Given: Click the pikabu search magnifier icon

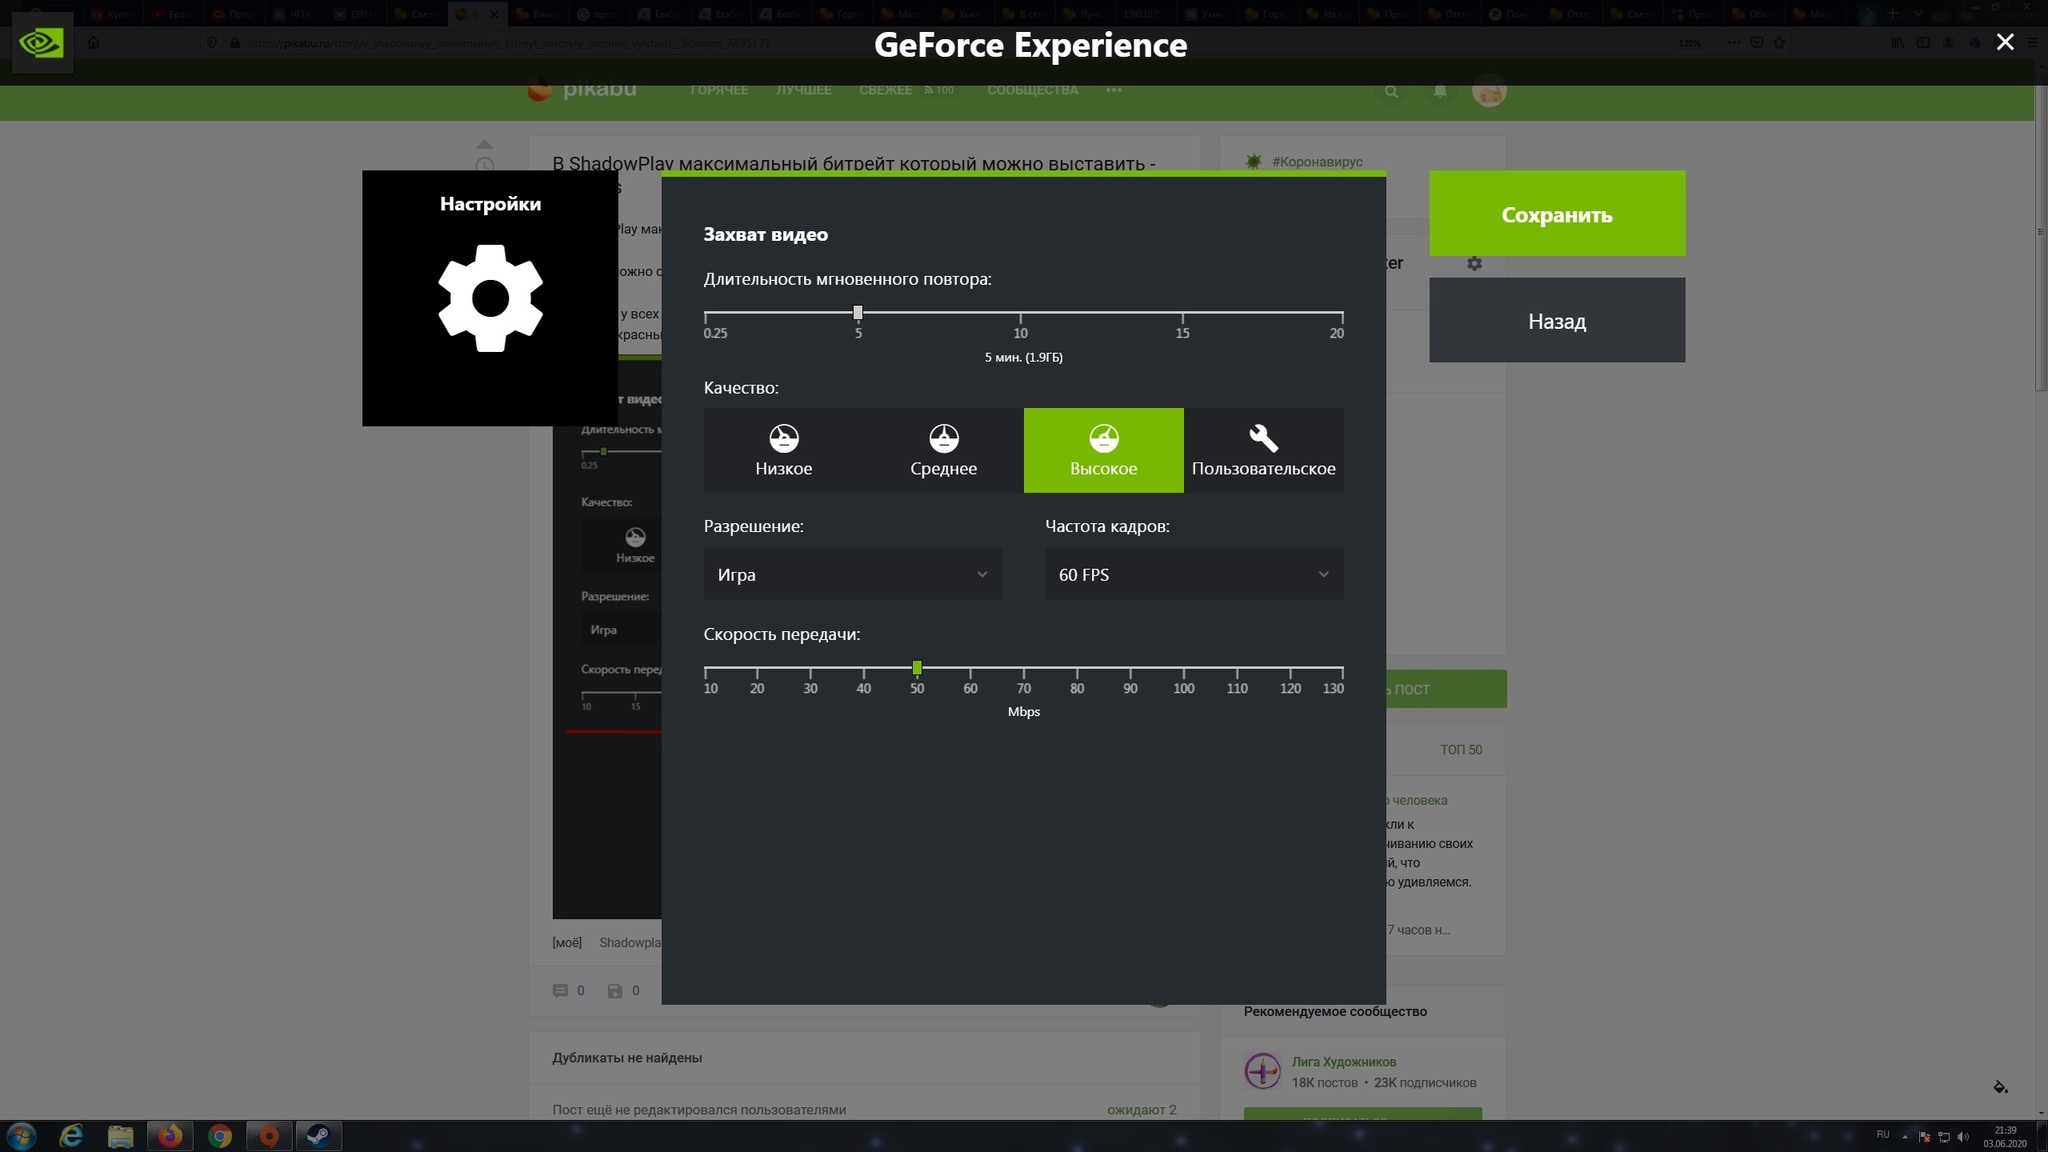Looking at the screenshot, I should 1391,91.
